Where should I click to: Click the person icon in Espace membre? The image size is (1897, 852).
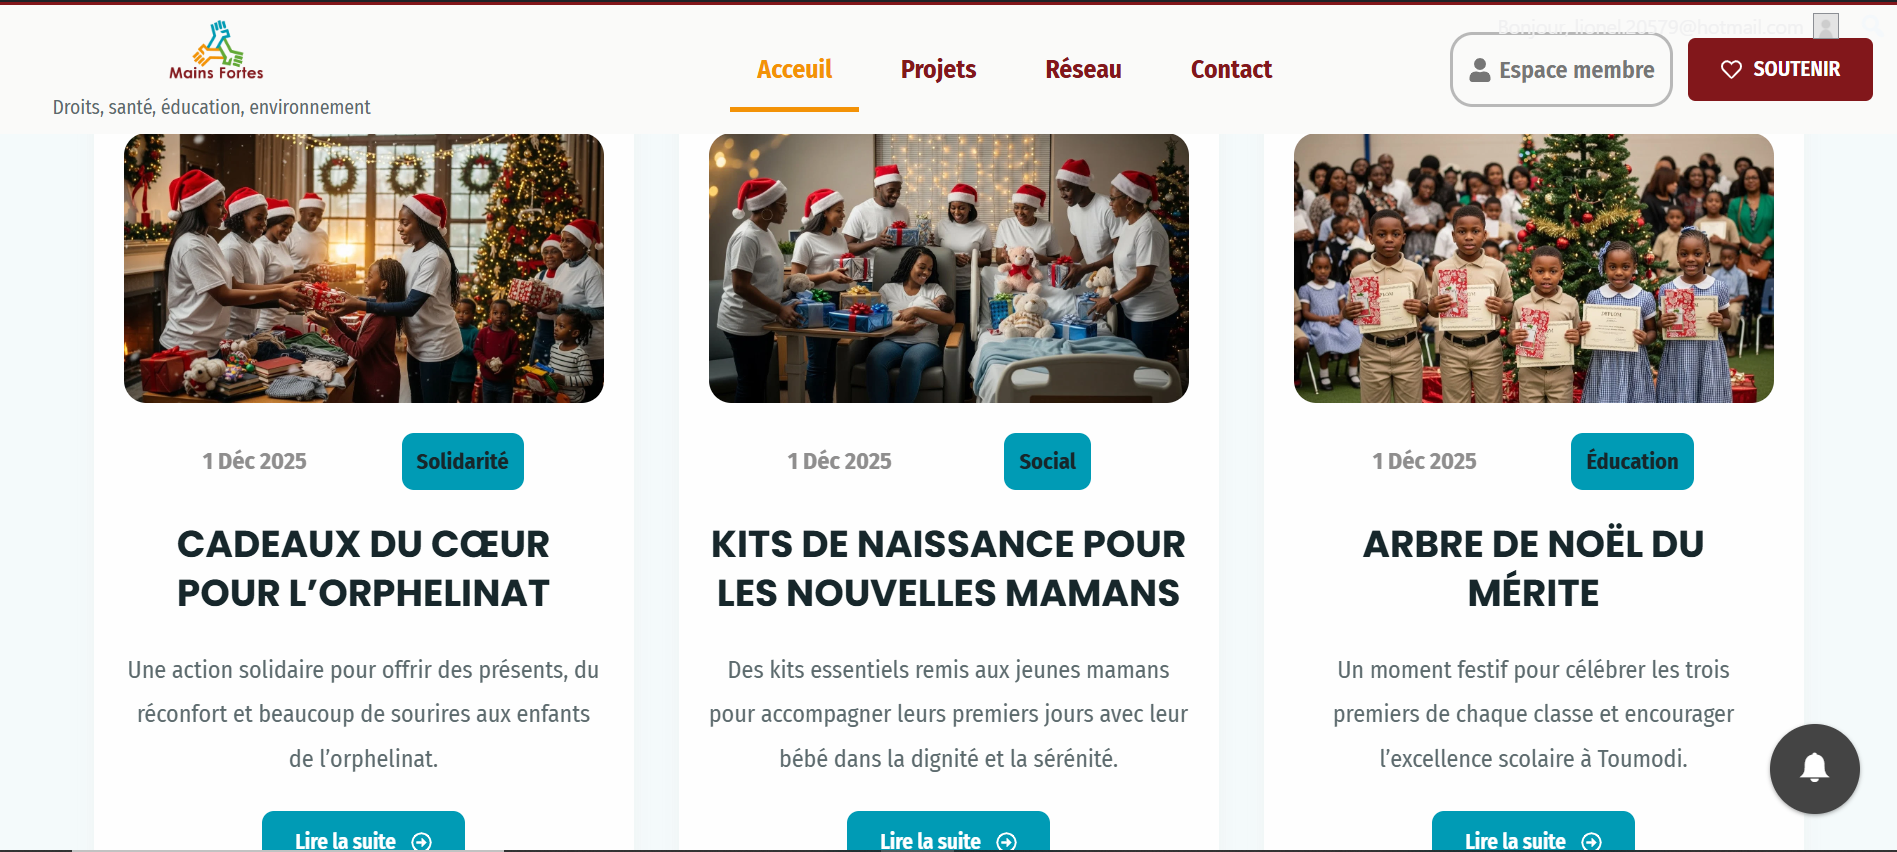[x=1480, y=70]
